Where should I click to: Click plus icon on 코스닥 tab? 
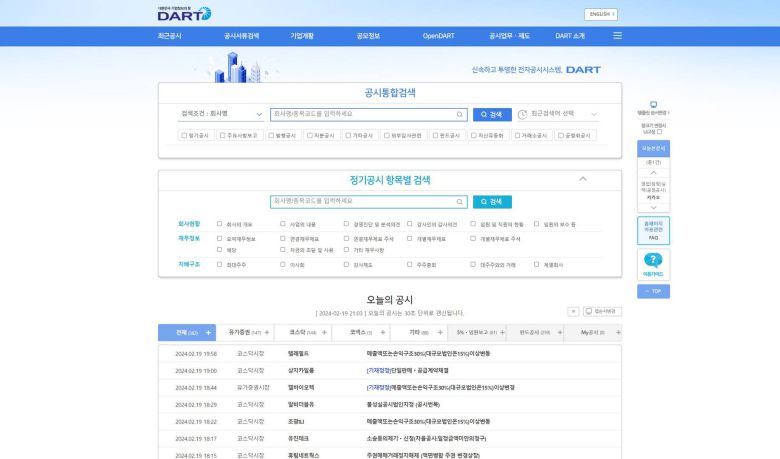(x=324, y=333)
